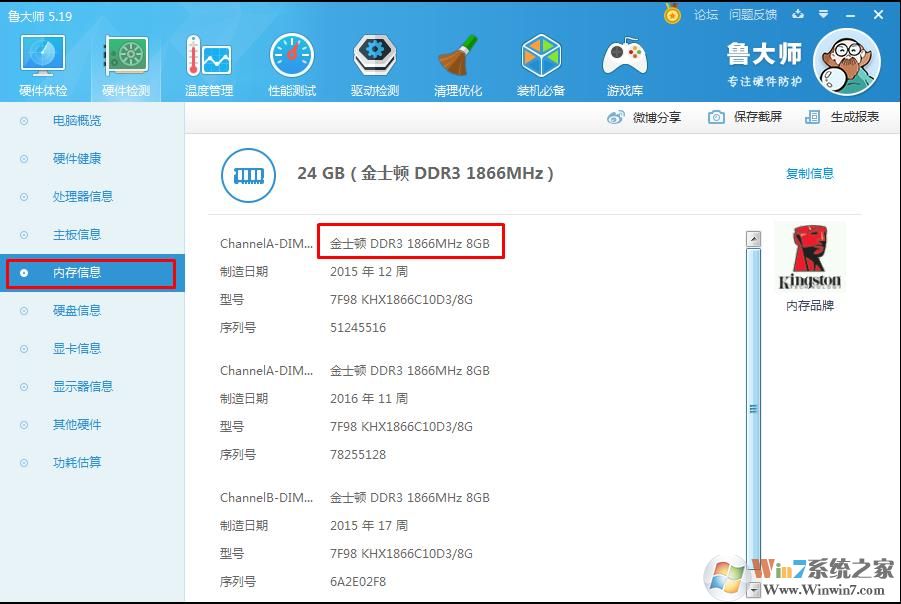Open 清理优化 cleanup broom icon
Viewport: 901px width, 604px height.
[458, 56]
